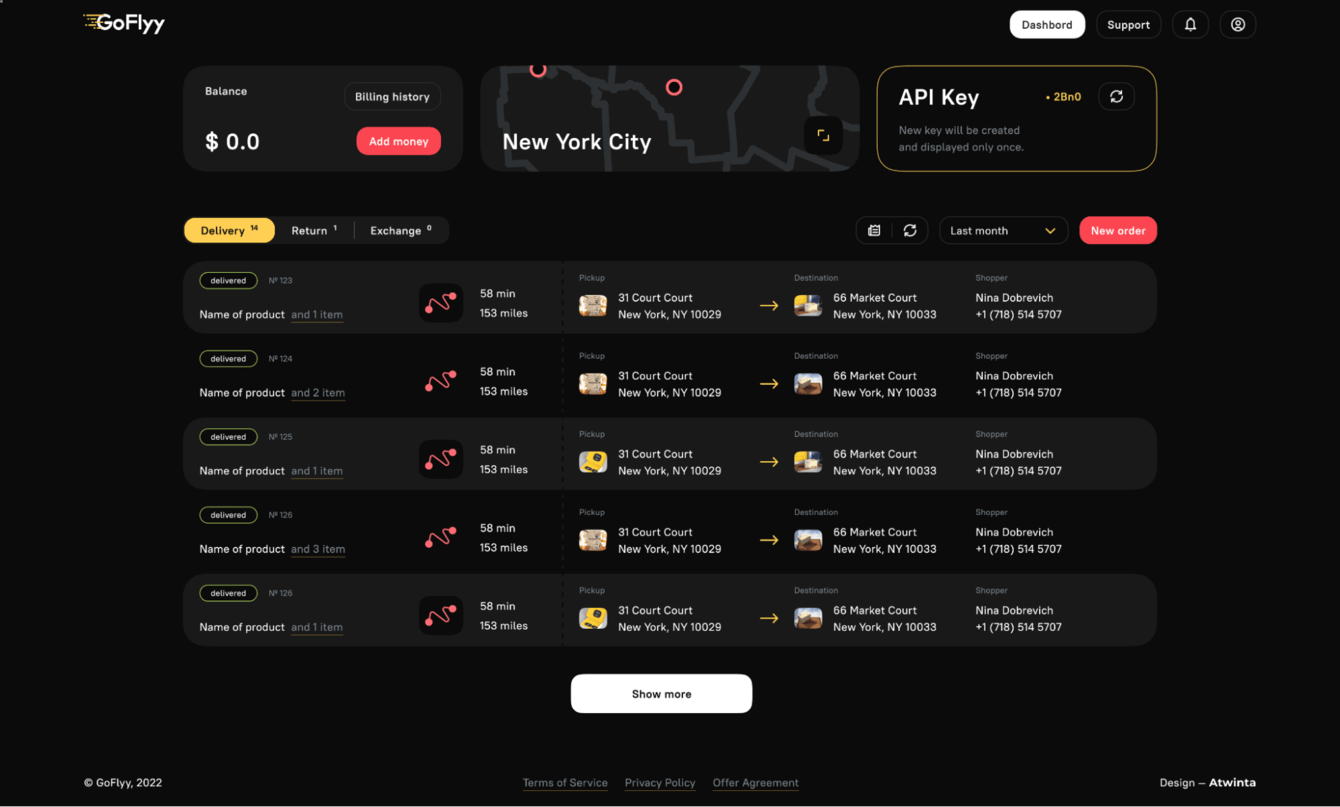Open the Privacy Policy link
1340x807 pixels.
click(x=660, y=783)
